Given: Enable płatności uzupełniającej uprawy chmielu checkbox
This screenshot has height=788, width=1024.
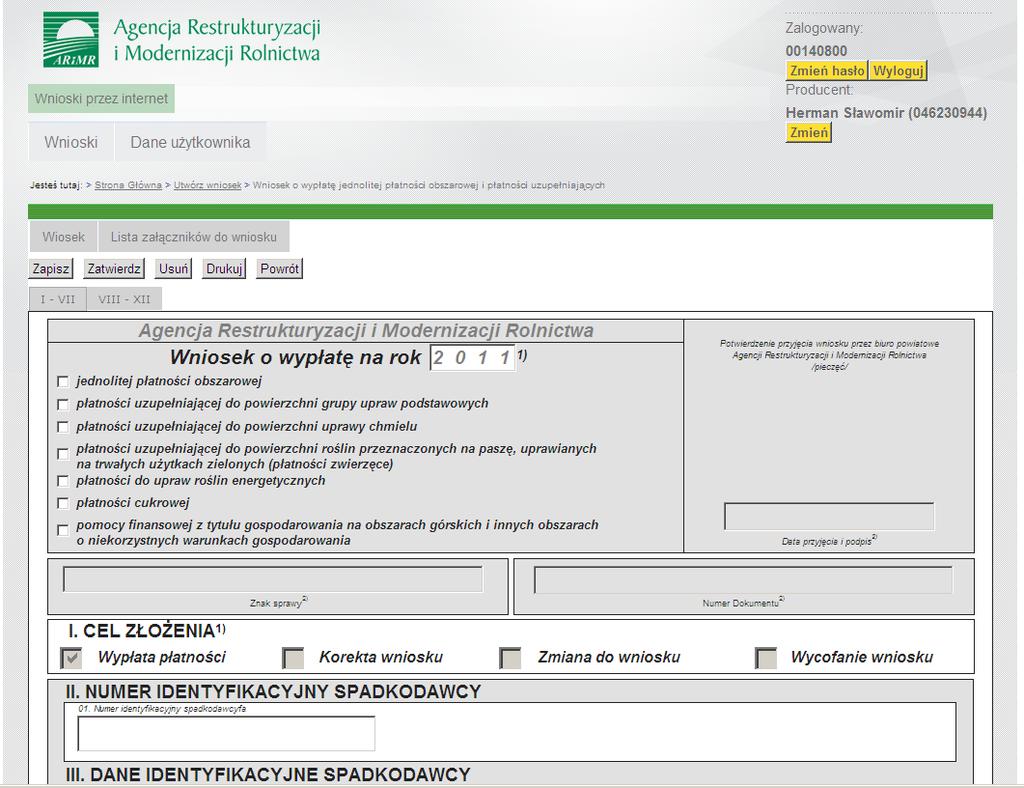Looking at the screenshot, I should point(63,427).
